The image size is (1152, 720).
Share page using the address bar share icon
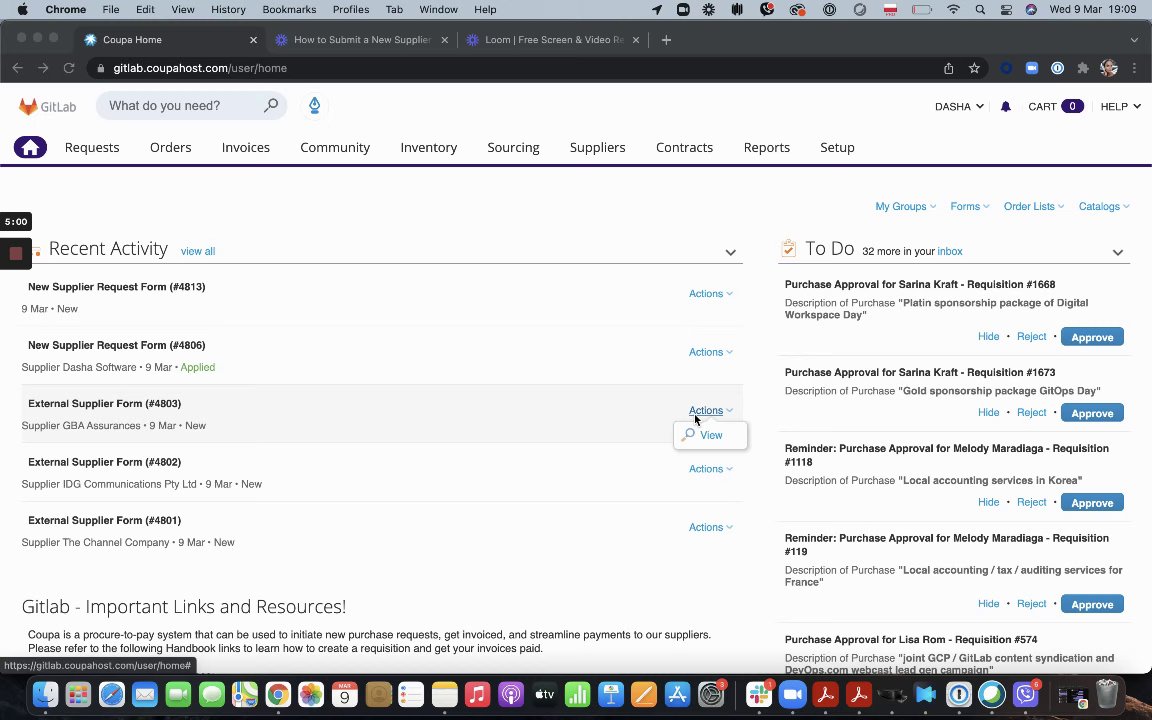[x=948, y=68]
